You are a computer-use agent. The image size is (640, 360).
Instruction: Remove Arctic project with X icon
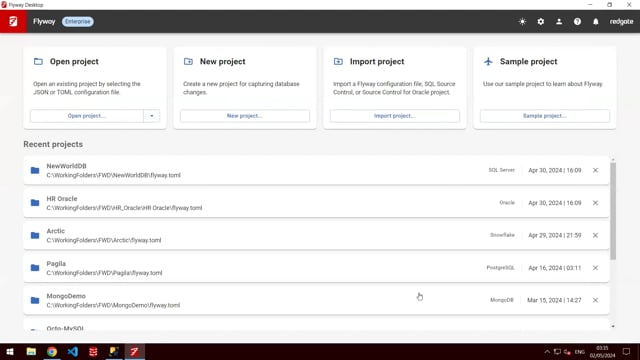click(595, 235)
